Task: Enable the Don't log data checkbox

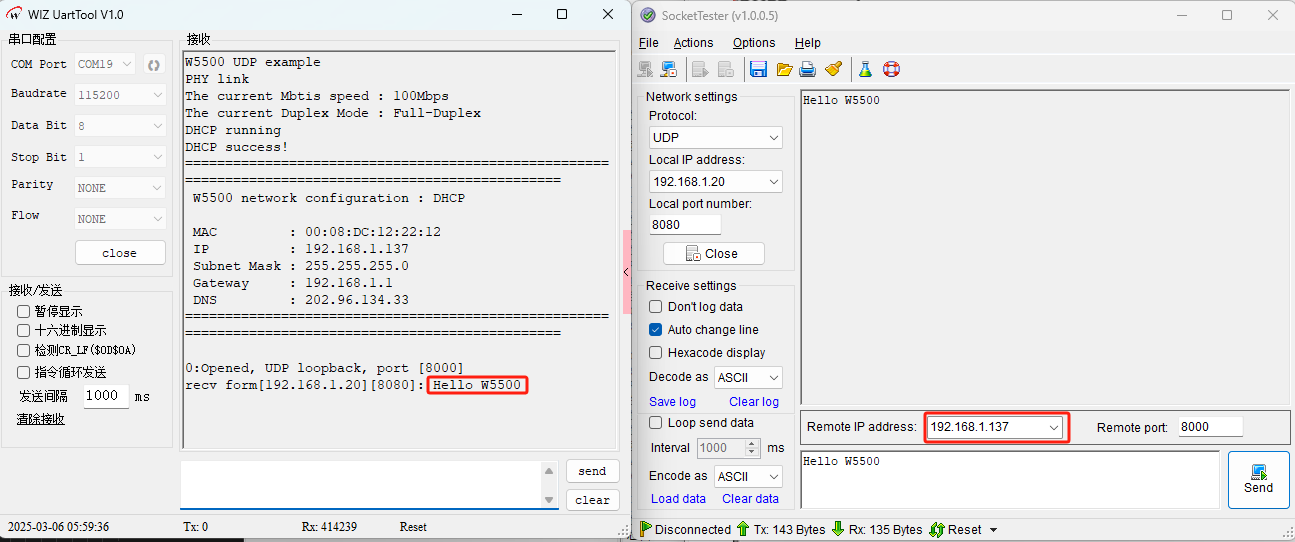Action: click(656, 307)
